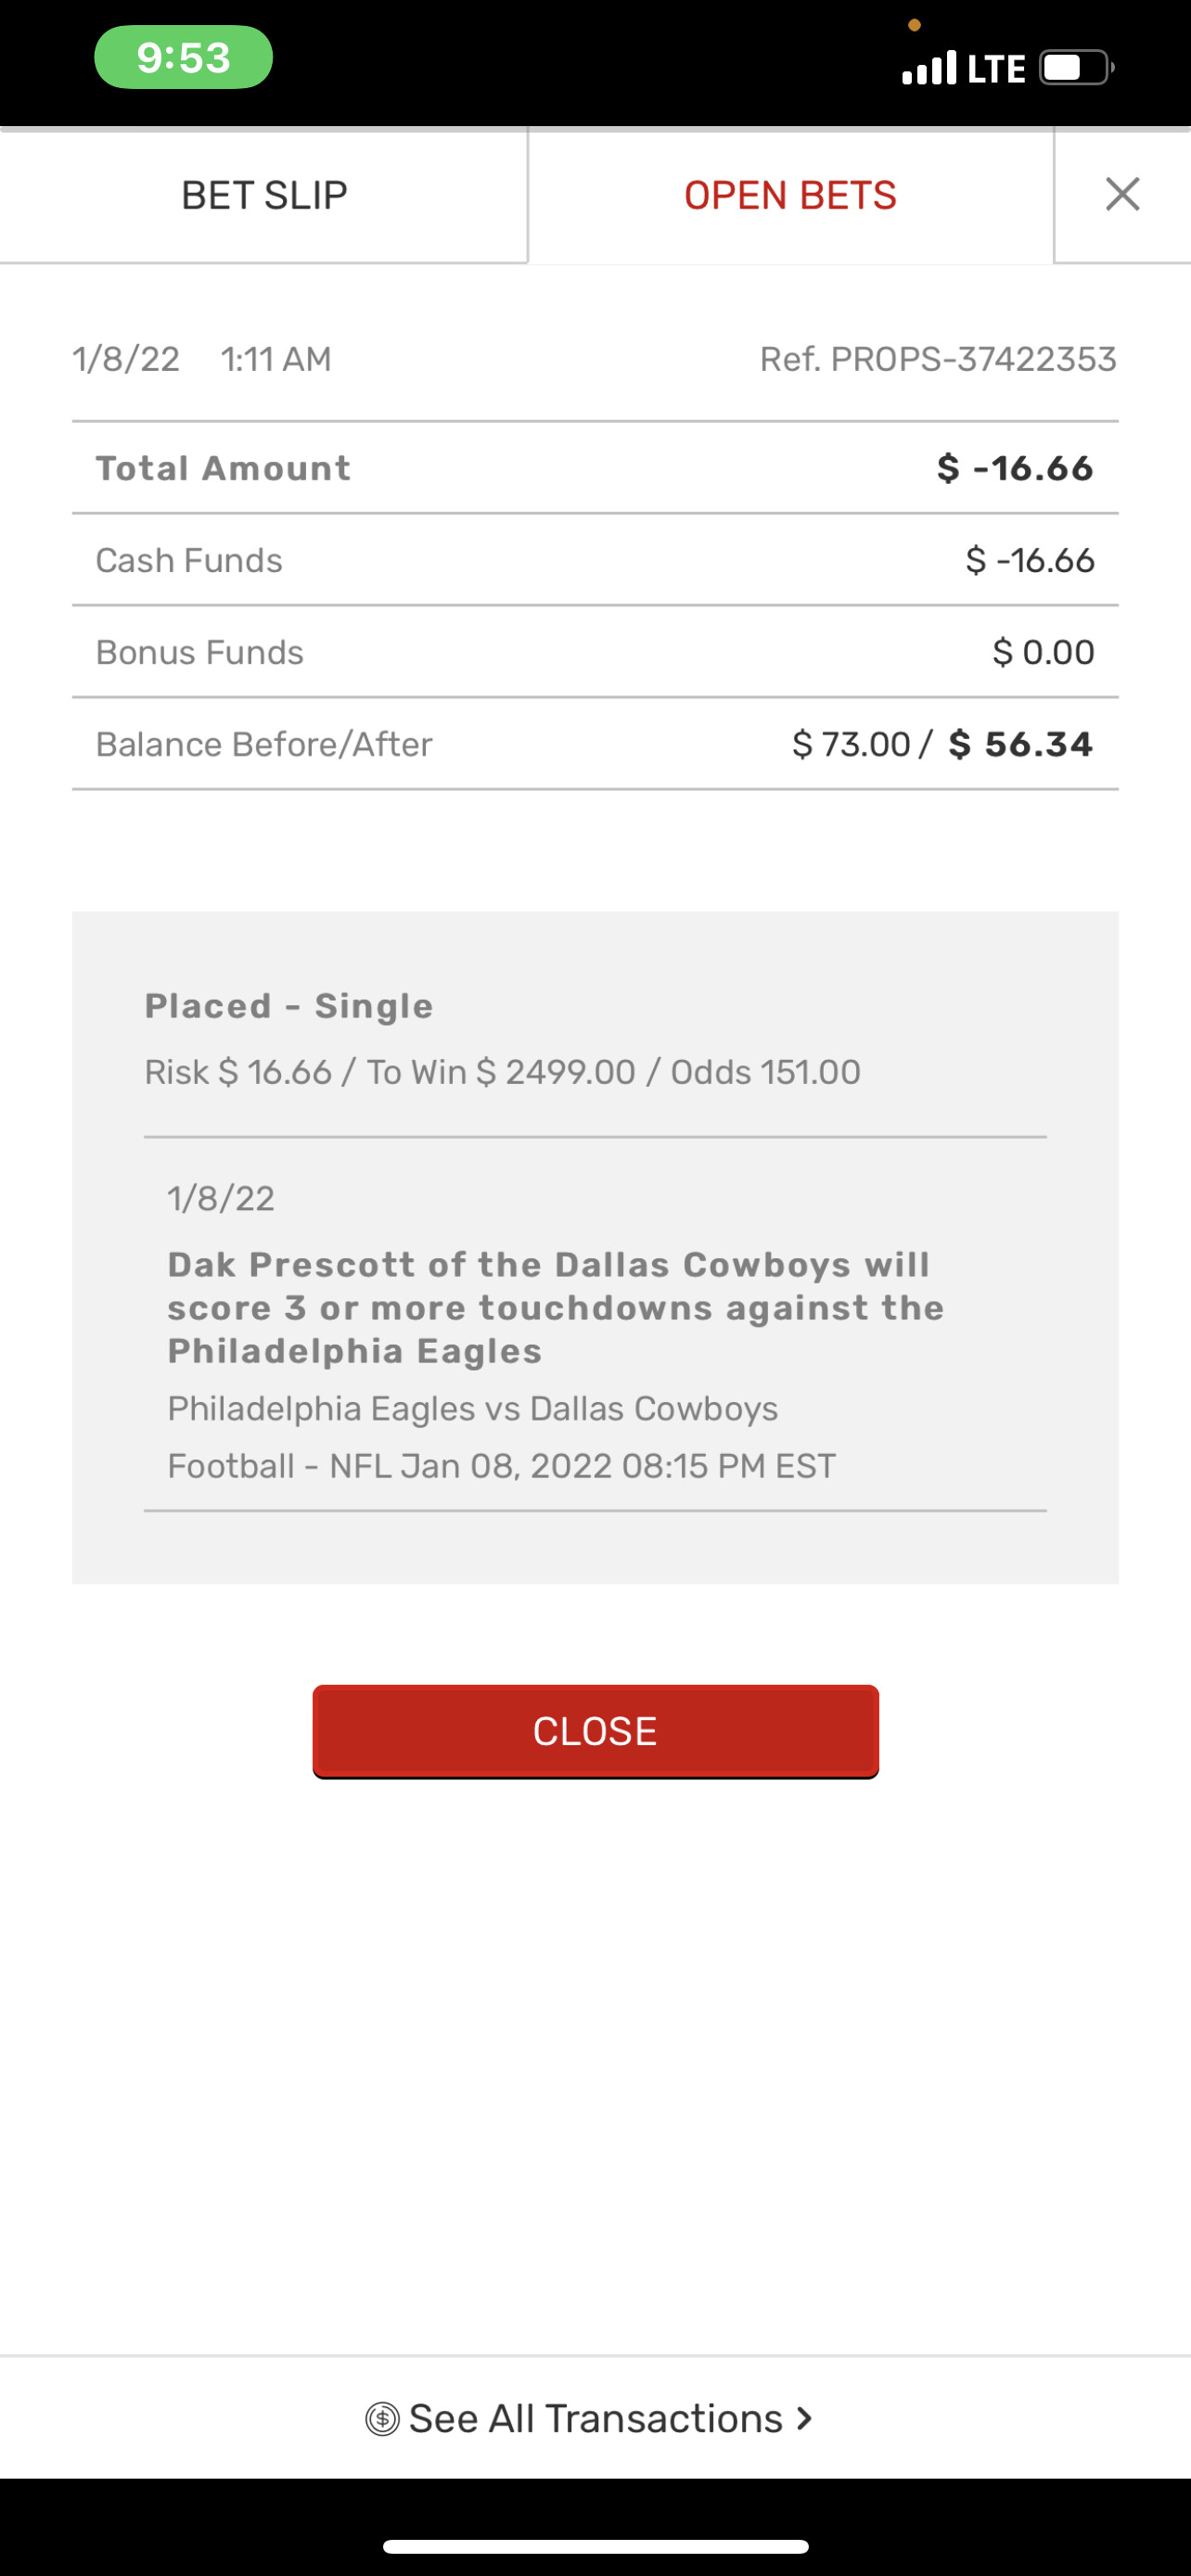Tap the battery status icon
The width and height of the screenshot is (1191, 2576).
coord(1076,68)
